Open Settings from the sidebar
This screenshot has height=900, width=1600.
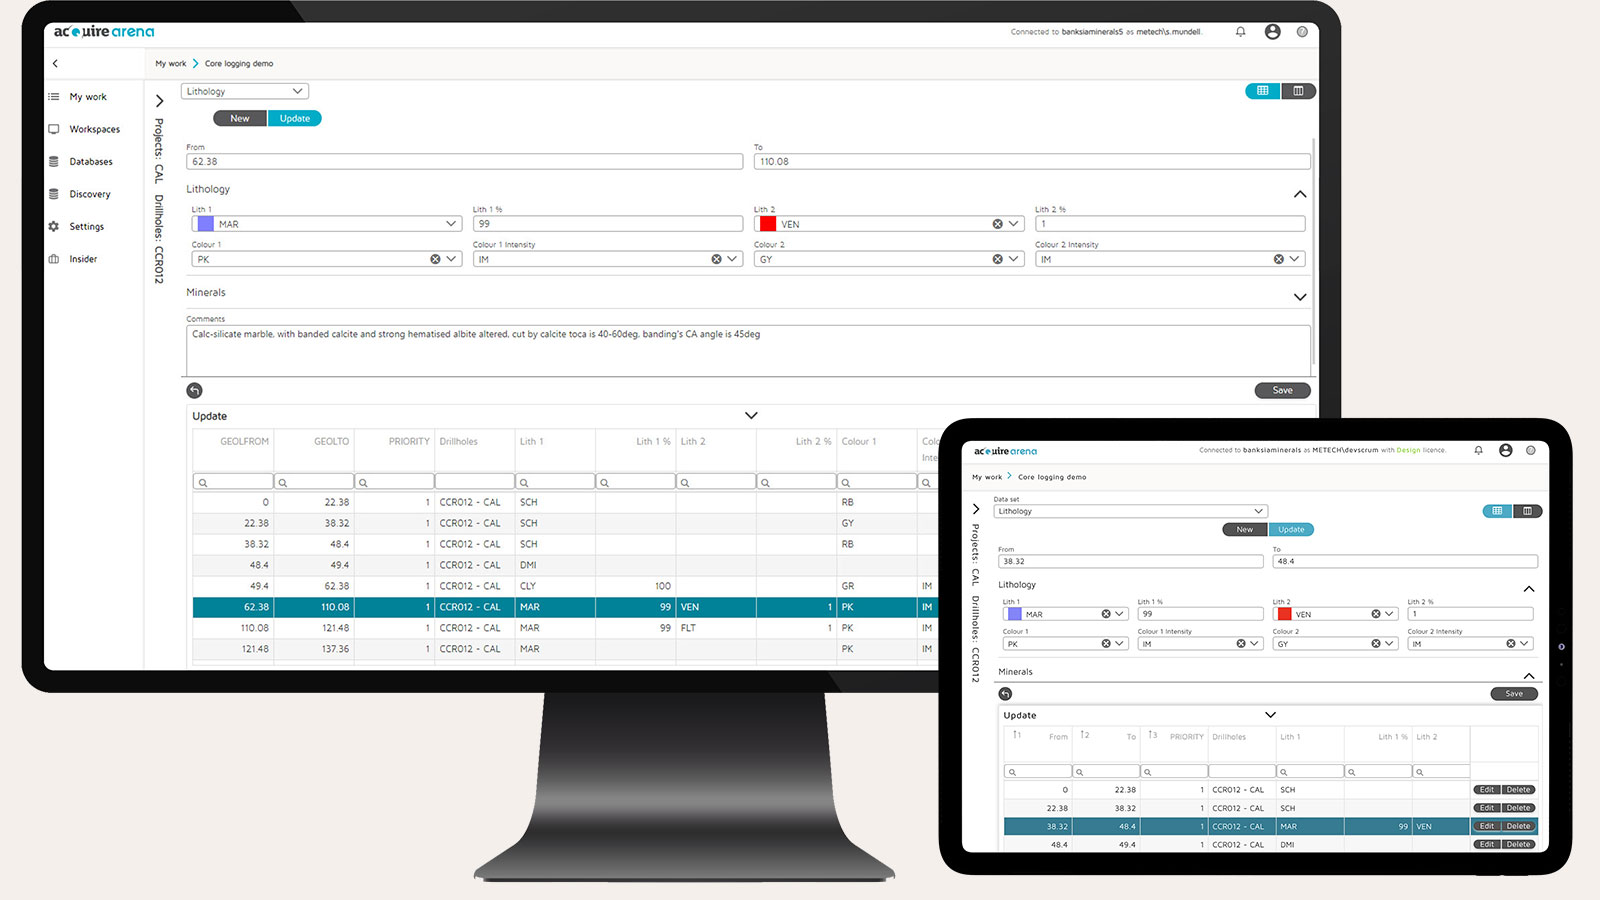point(88,226)
